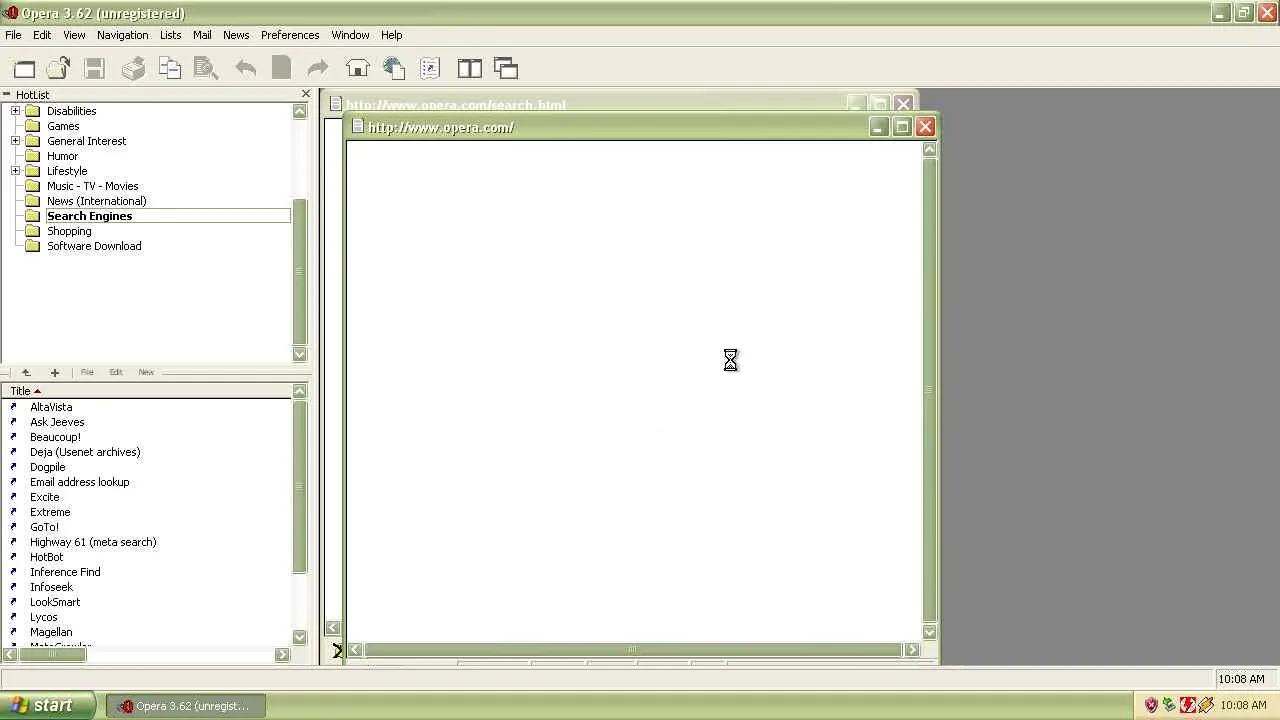
Task: Click the Tile windows vertically icon
Action: tap(469, 68)
